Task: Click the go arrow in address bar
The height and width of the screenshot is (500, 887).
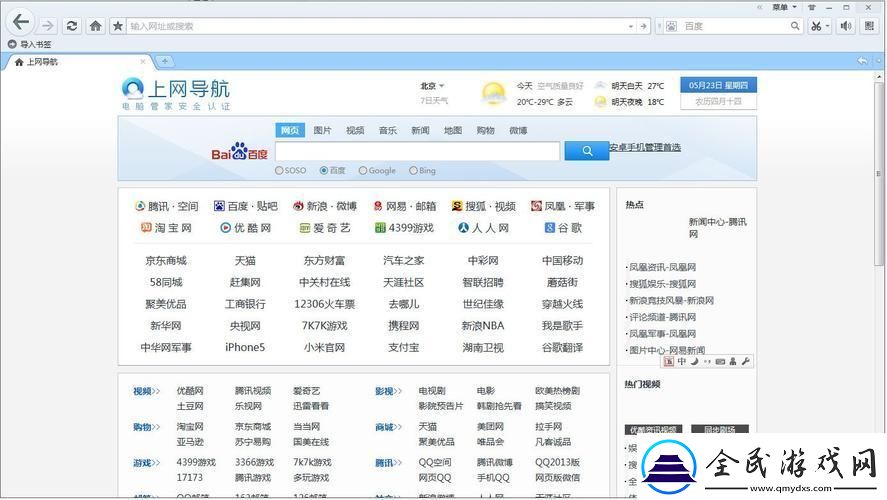Action: pos(643,26)
